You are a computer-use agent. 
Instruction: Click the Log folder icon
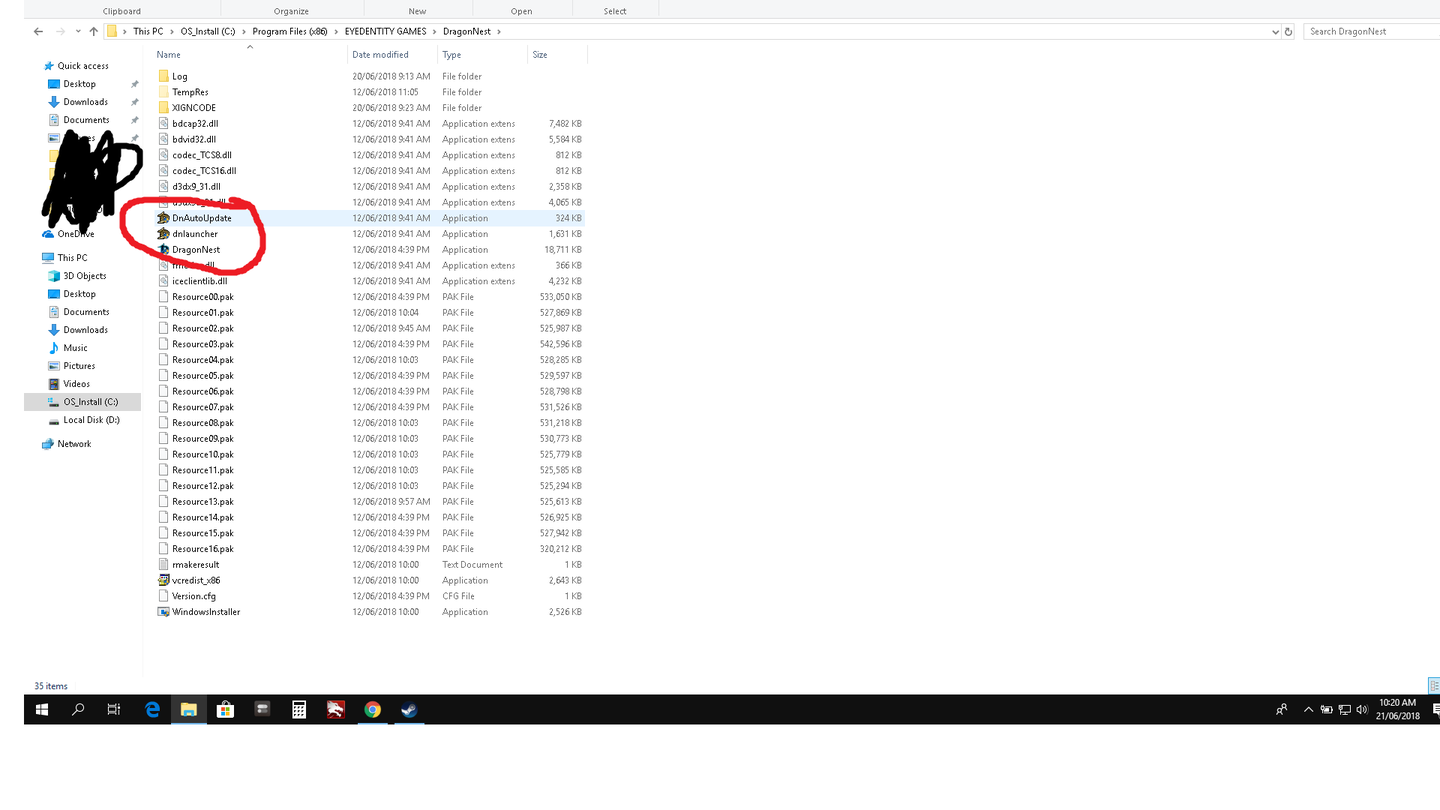coord(164,76)
